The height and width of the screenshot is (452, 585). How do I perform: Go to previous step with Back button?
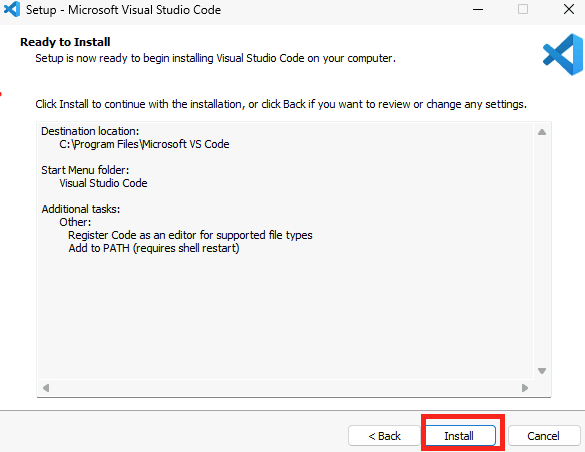click(x=384, y=436)
